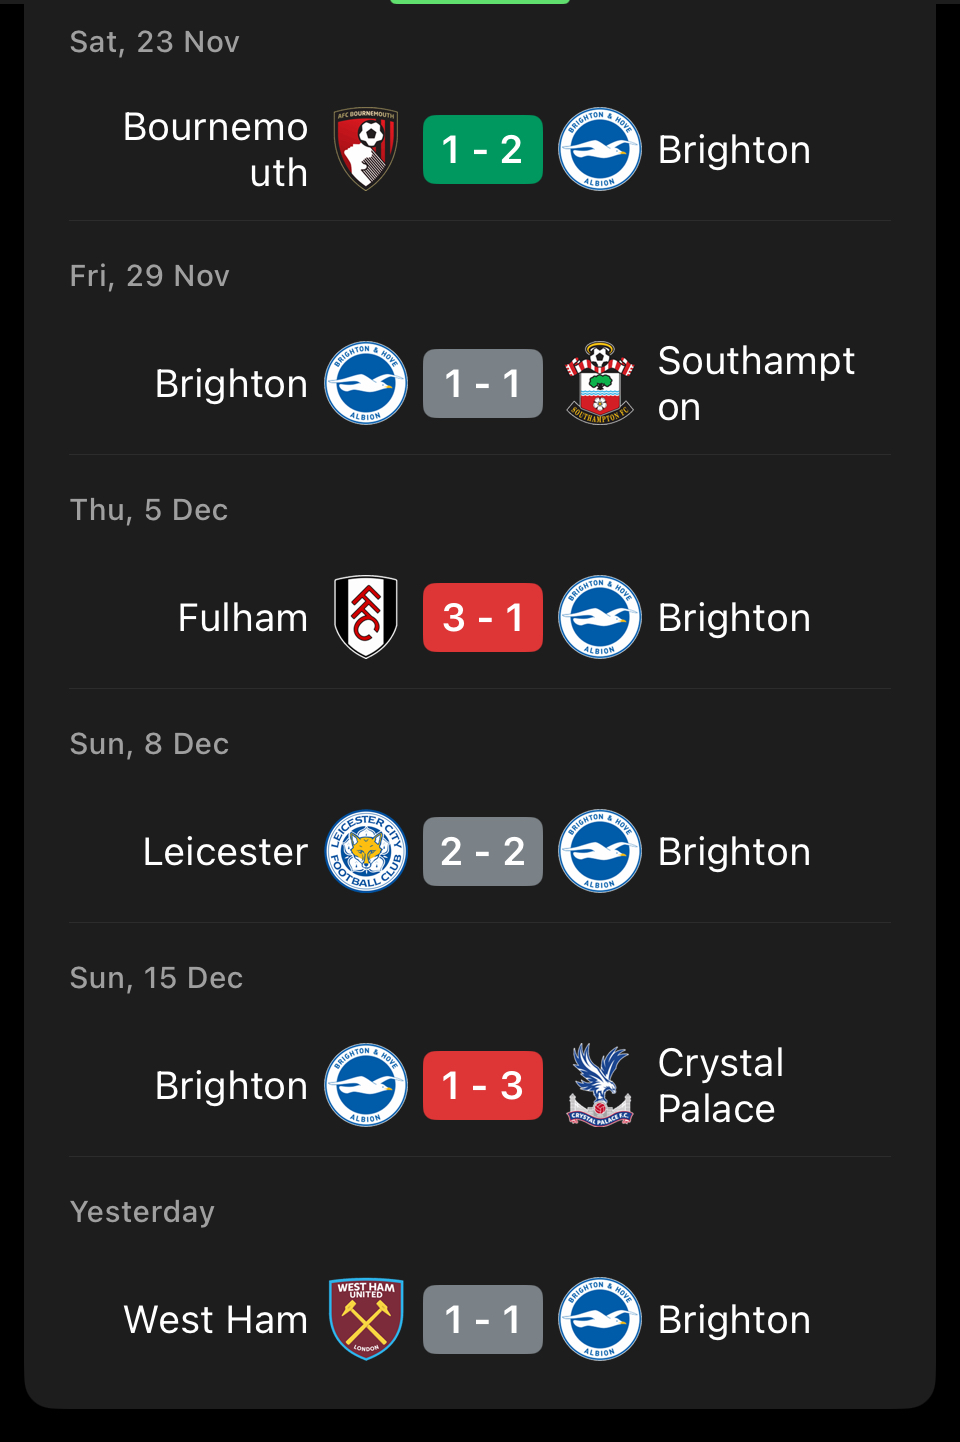Tap the AFC Bournemouth club crest

click(x=366, y=149)
